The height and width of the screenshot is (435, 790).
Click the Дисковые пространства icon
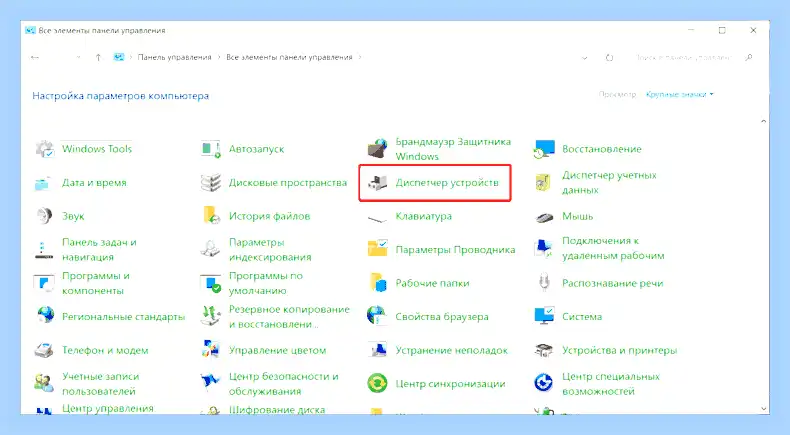(211, 183)
